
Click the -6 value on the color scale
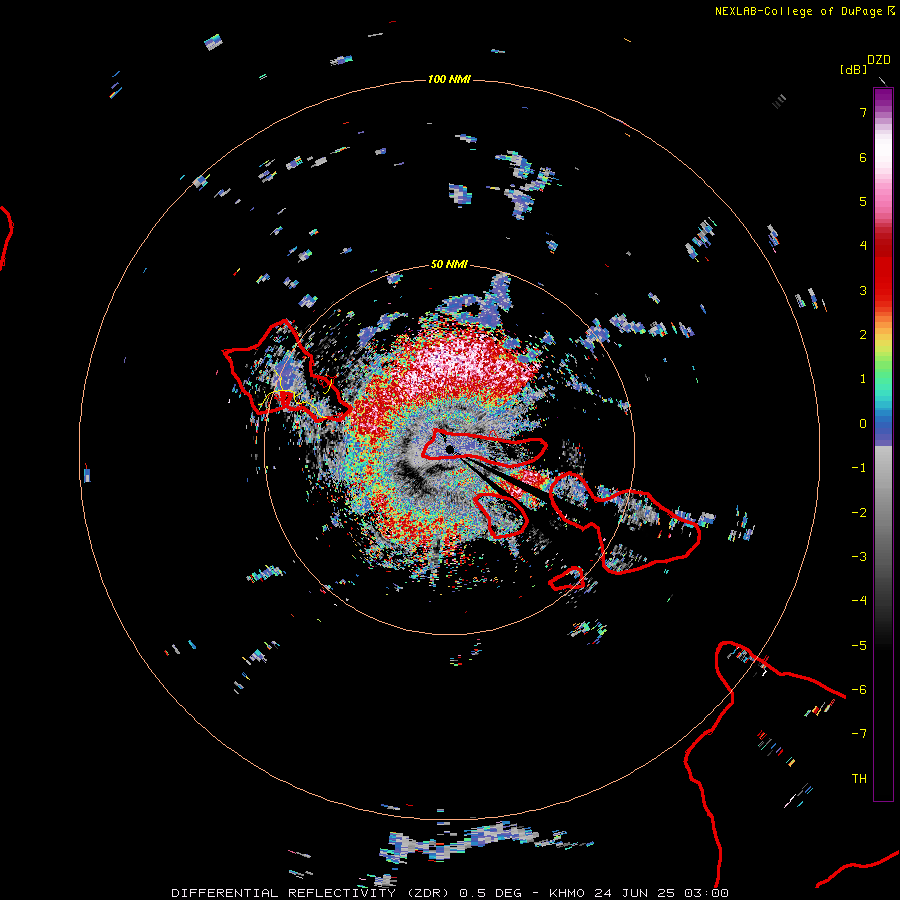pos(859,690)
